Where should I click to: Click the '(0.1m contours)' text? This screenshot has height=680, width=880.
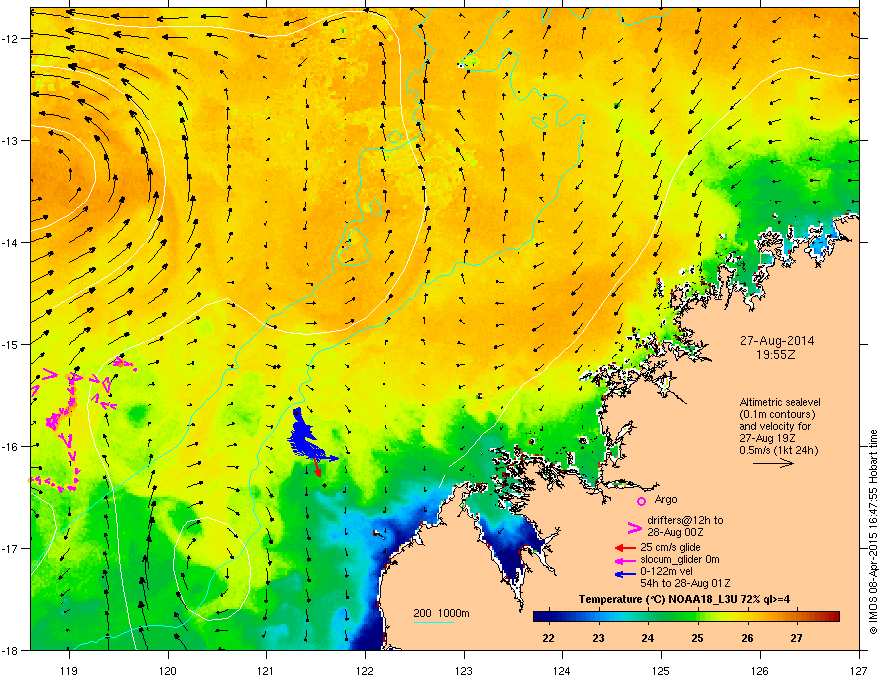777,415
